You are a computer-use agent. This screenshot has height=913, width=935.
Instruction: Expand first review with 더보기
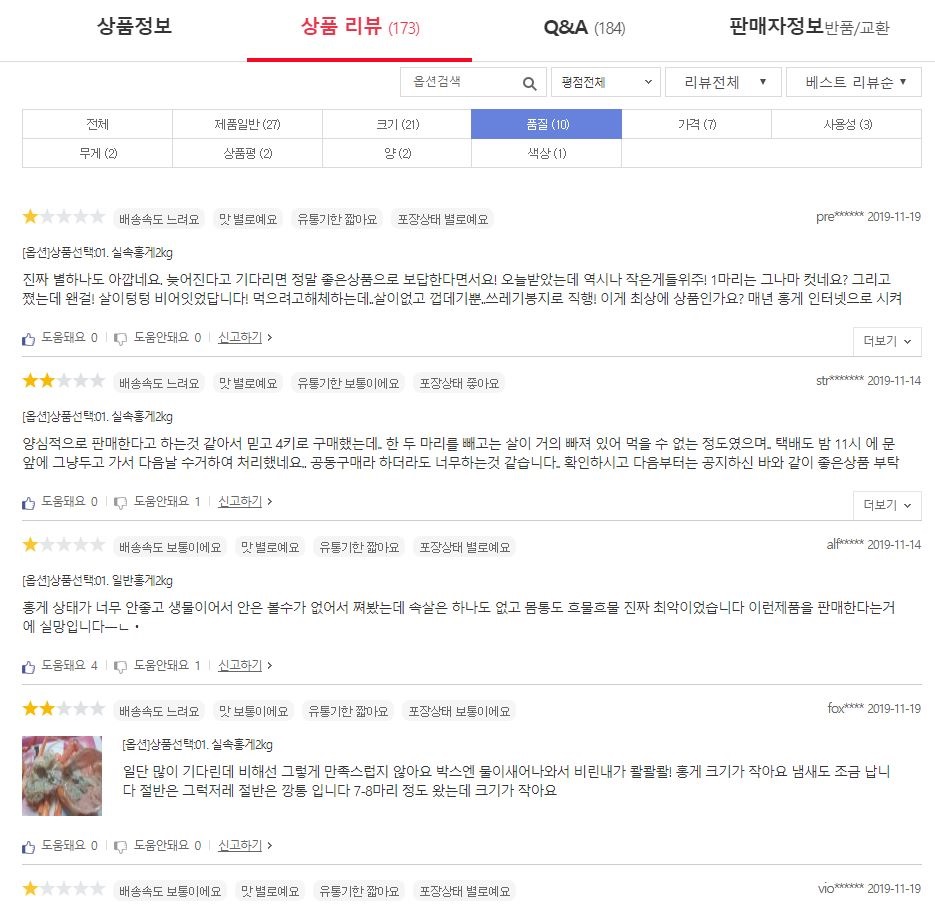[x=887, y=341]
